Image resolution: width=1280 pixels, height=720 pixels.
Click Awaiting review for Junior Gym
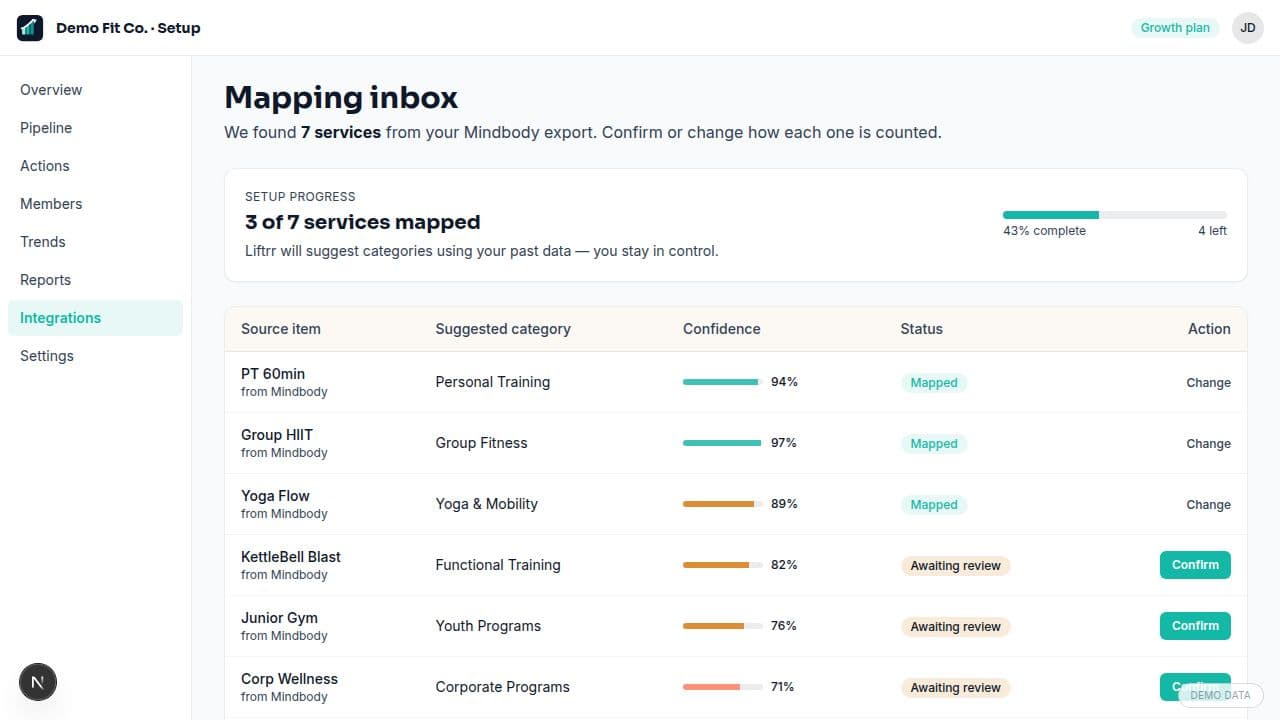click(x=956, y=627)
